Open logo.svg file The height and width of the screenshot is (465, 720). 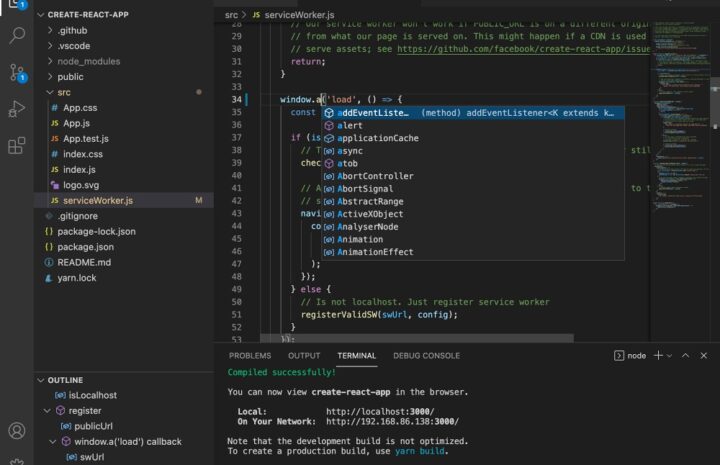[x=124, y=185]
